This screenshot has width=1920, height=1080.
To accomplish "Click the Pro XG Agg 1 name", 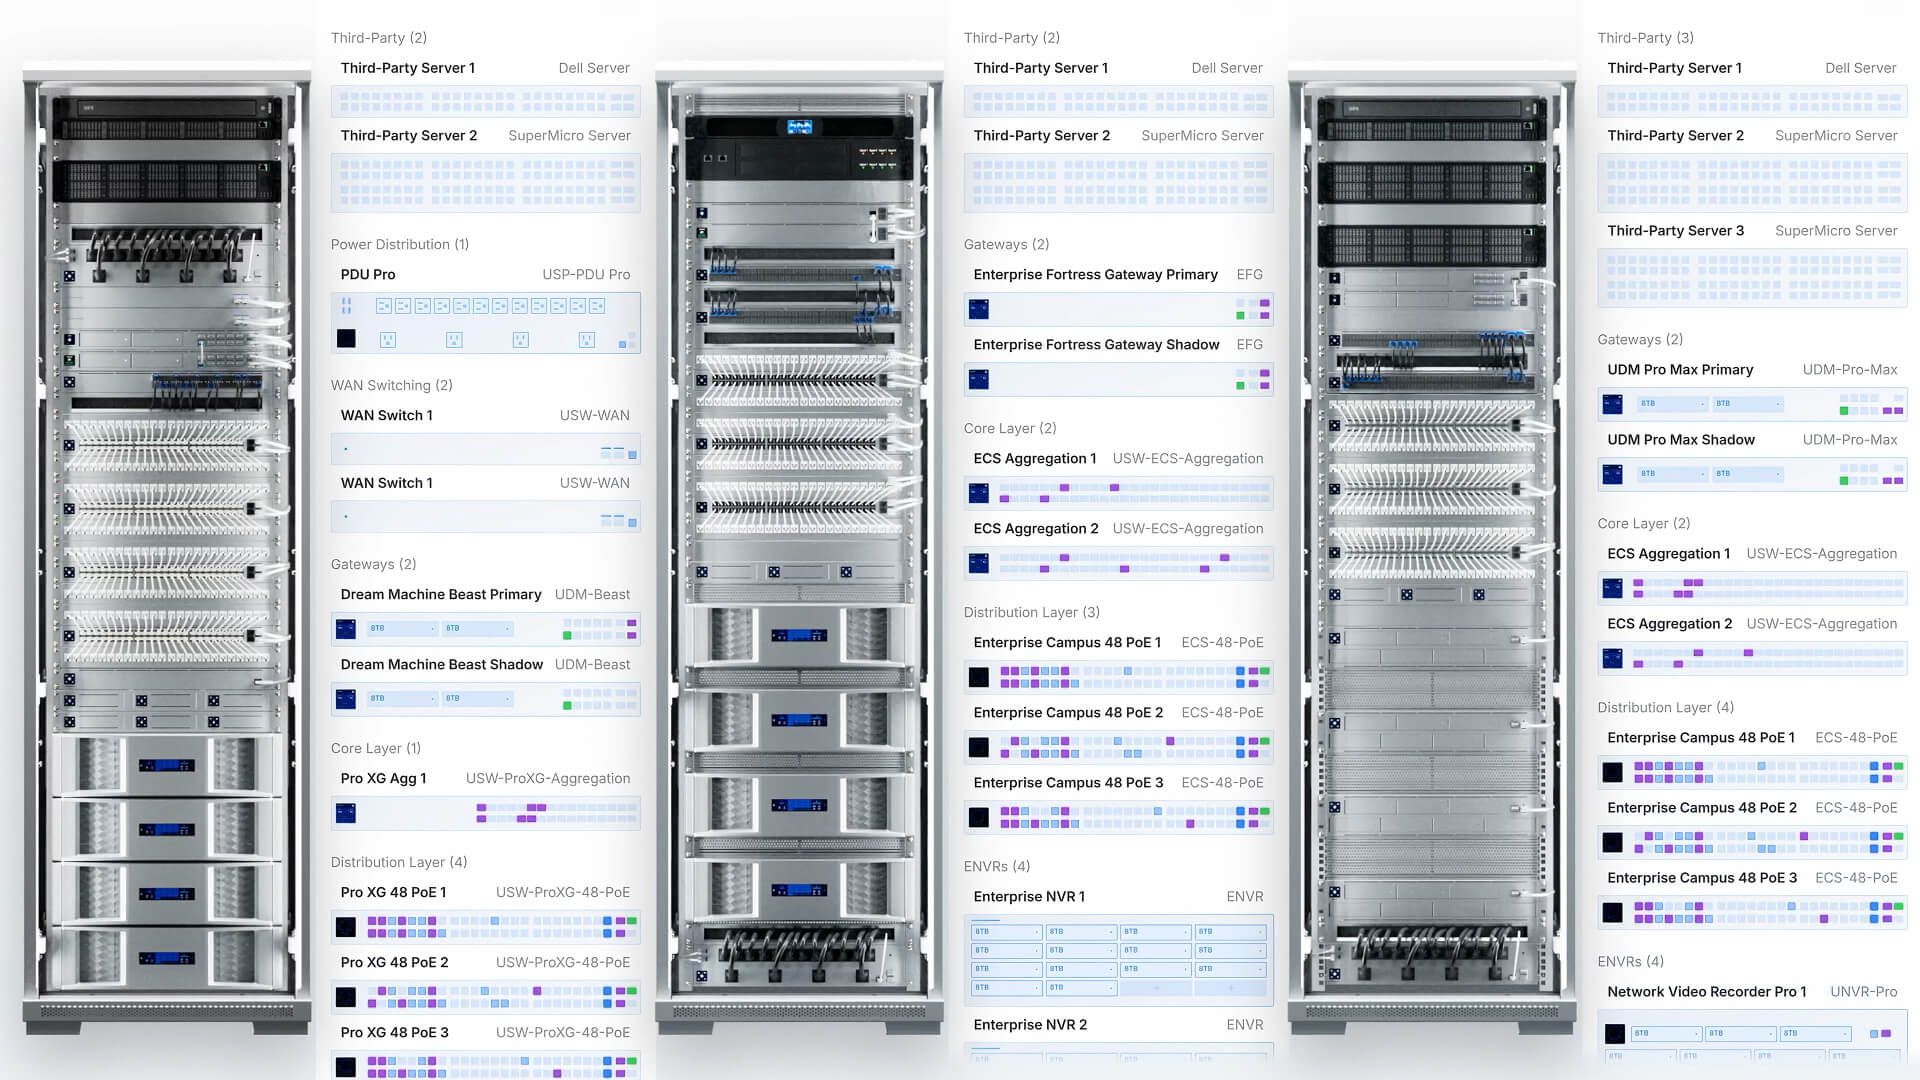I will pyautogui.click(x=384, y=778).
